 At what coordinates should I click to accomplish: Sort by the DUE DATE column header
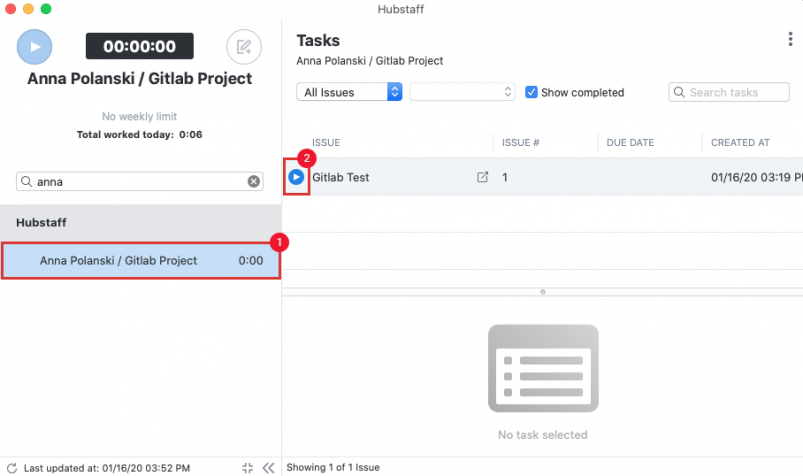[630, 143]
